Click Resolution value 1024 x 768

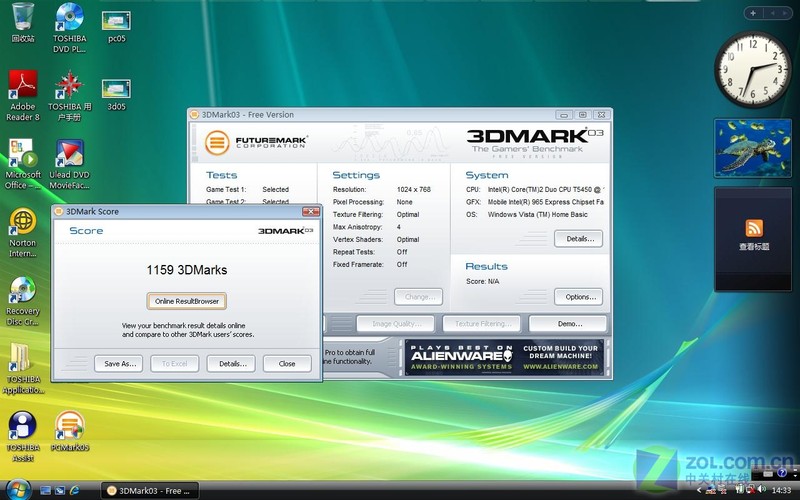click(x=414, y=189)
